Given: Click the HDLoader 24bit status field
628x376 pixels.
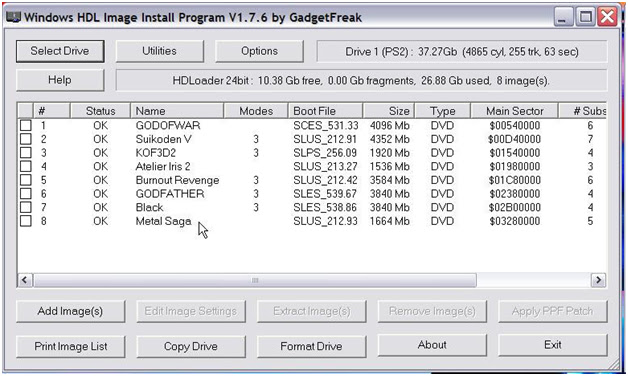Looking at the screenshot, I should click(x=361, y=80).
